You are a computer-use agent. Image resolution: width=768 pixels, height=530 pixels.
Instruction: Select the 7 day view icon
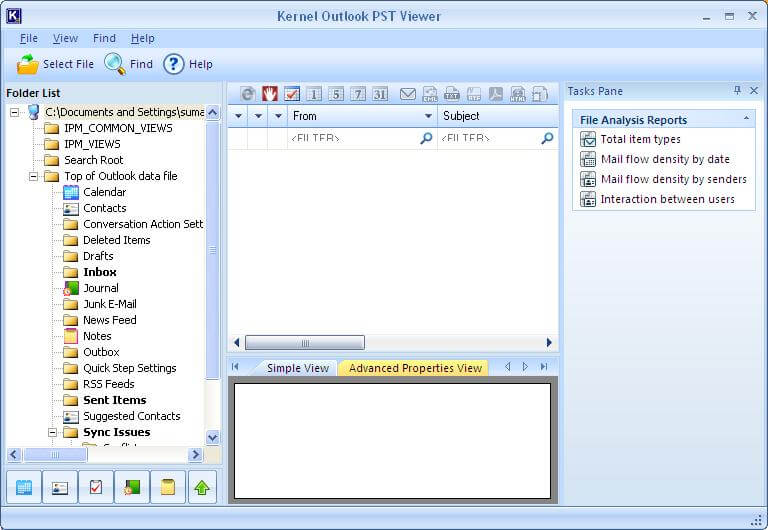point(358,94)
